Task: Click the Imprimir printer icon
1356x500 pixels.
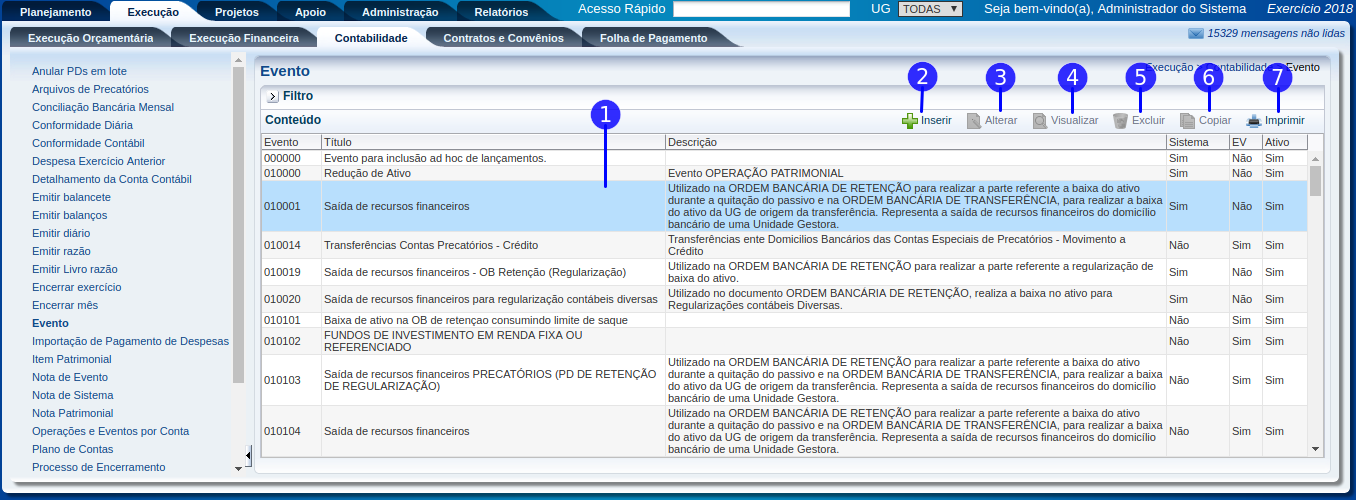Action: pos(1254,121)
